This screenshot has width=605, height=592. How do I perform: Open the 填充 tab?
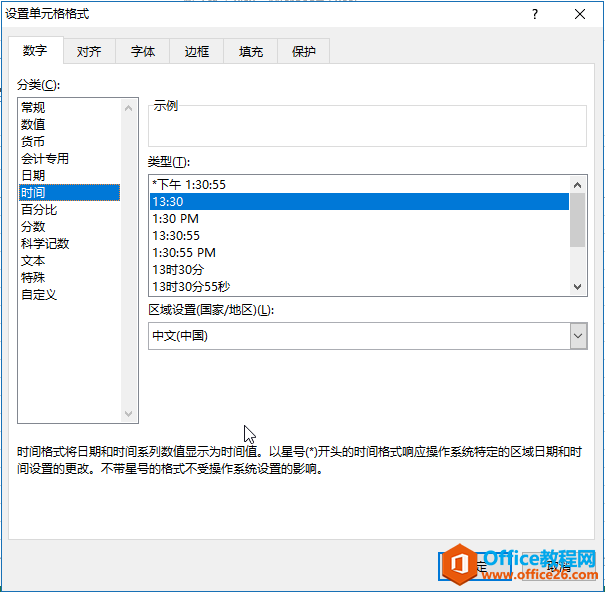coord(251,51)
